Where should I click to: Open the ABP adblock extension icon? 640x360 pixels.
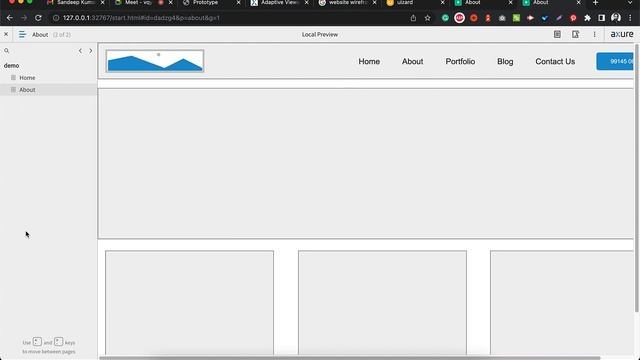click(459, 18)
